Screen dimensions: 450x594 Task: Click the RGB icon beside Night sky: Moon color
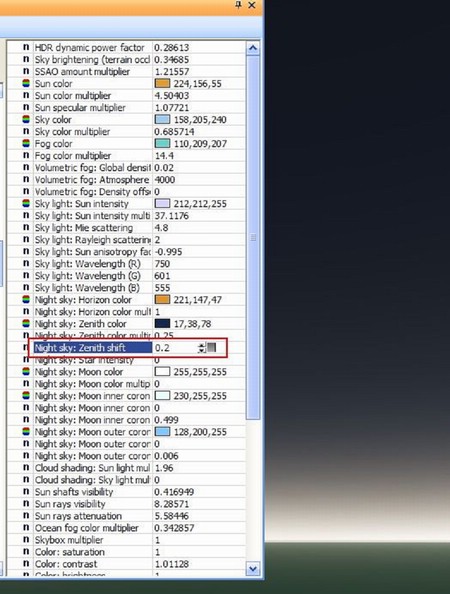pos(26,372)
